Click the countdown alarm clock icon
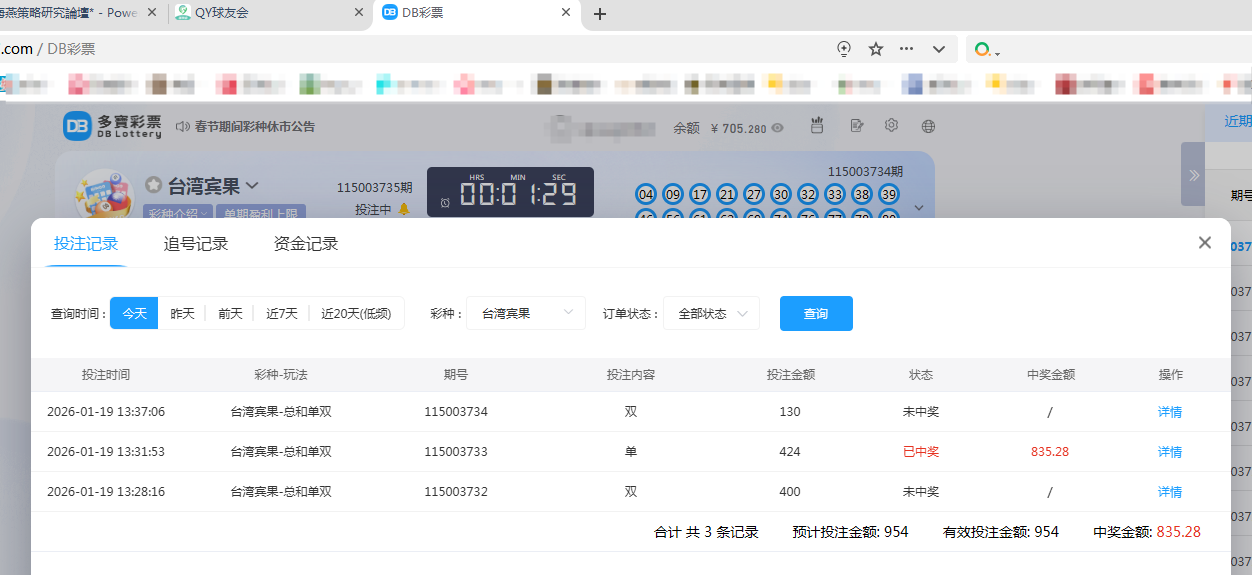 (445, 203)
